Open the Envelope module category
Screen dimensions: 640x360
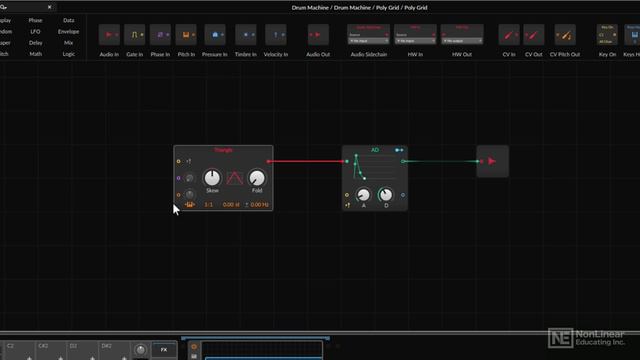[x=69, y=31]
